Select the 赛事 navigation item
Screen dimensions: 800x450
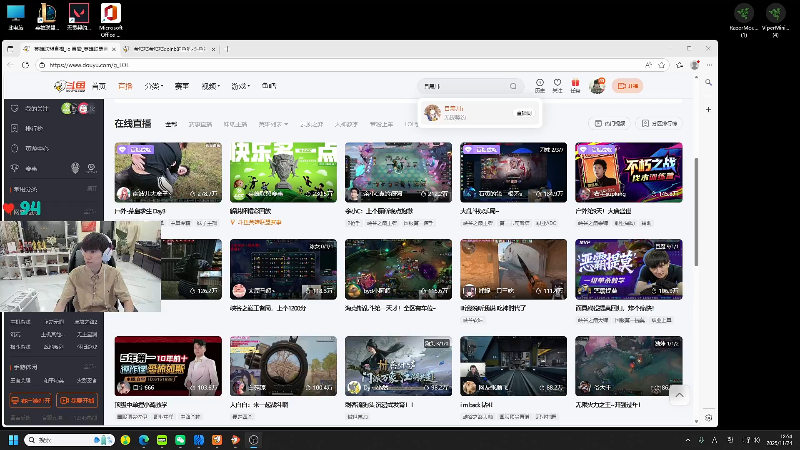point(182,86)
